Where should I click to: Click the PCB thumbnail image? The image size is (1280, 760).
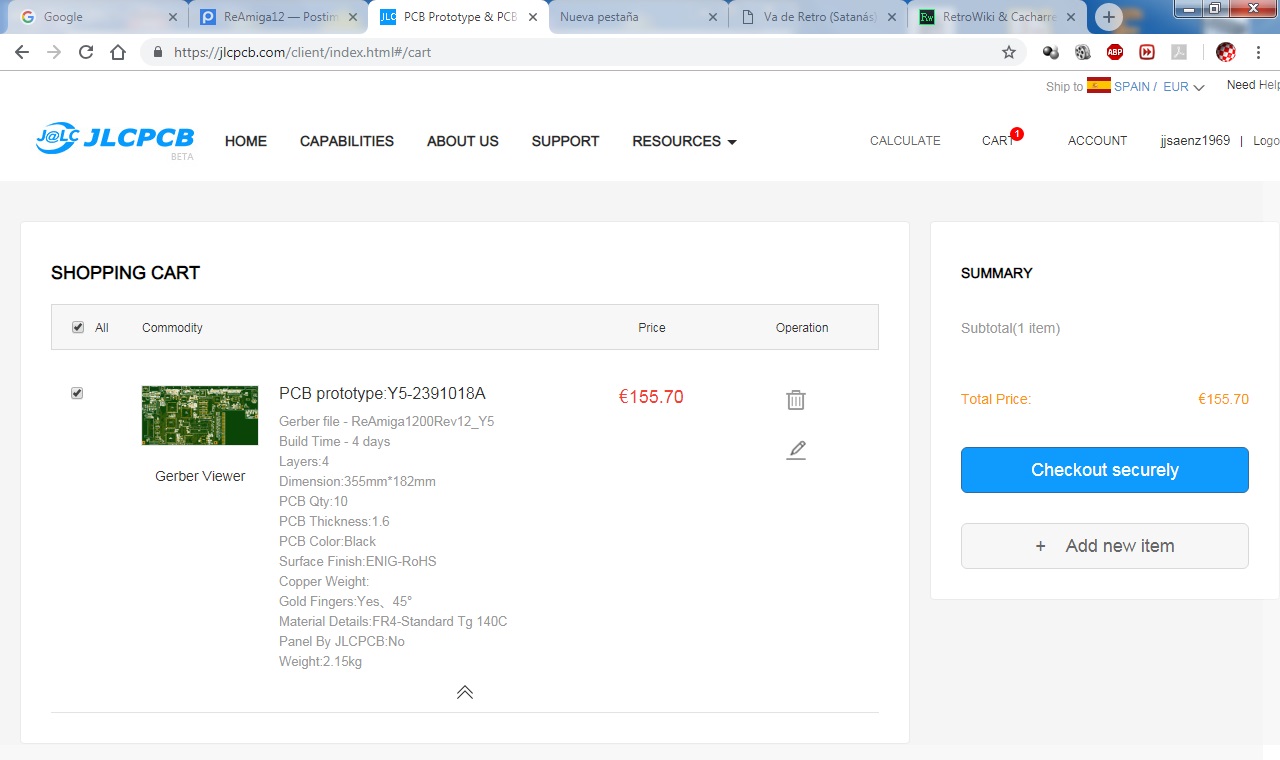coord(200,415)
